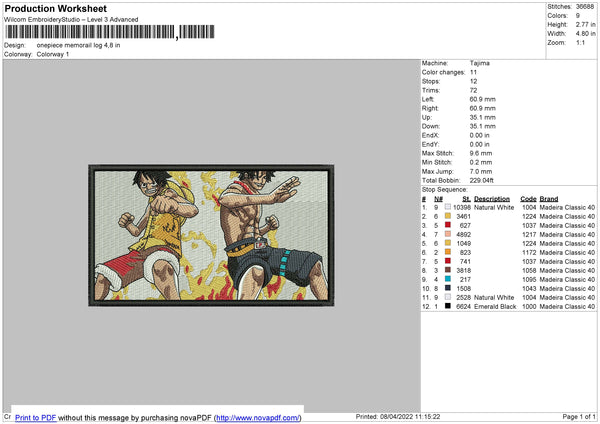The height and width of the screenshot is (424, 600).
Task: Click 'Natural White' description in stop row 1
Action: click(494, 207)
